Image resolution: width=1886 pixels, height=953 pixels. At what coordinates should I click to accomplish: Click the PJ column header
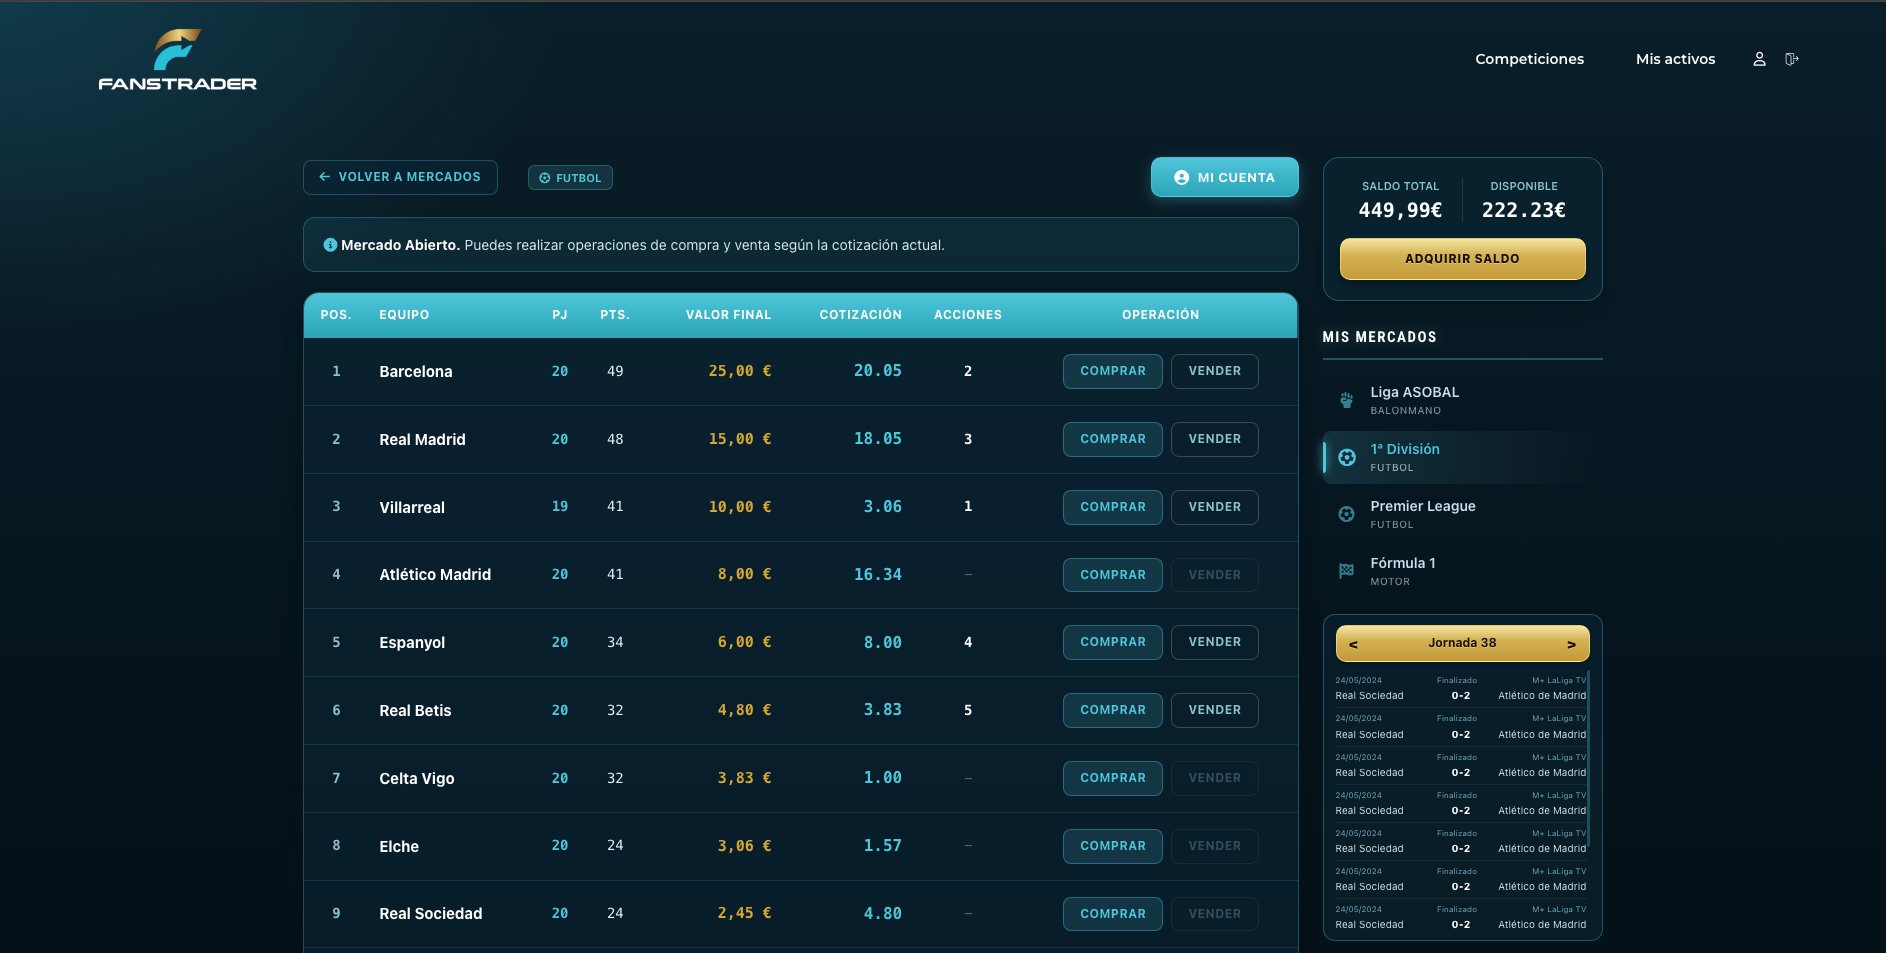pos(560,315)
